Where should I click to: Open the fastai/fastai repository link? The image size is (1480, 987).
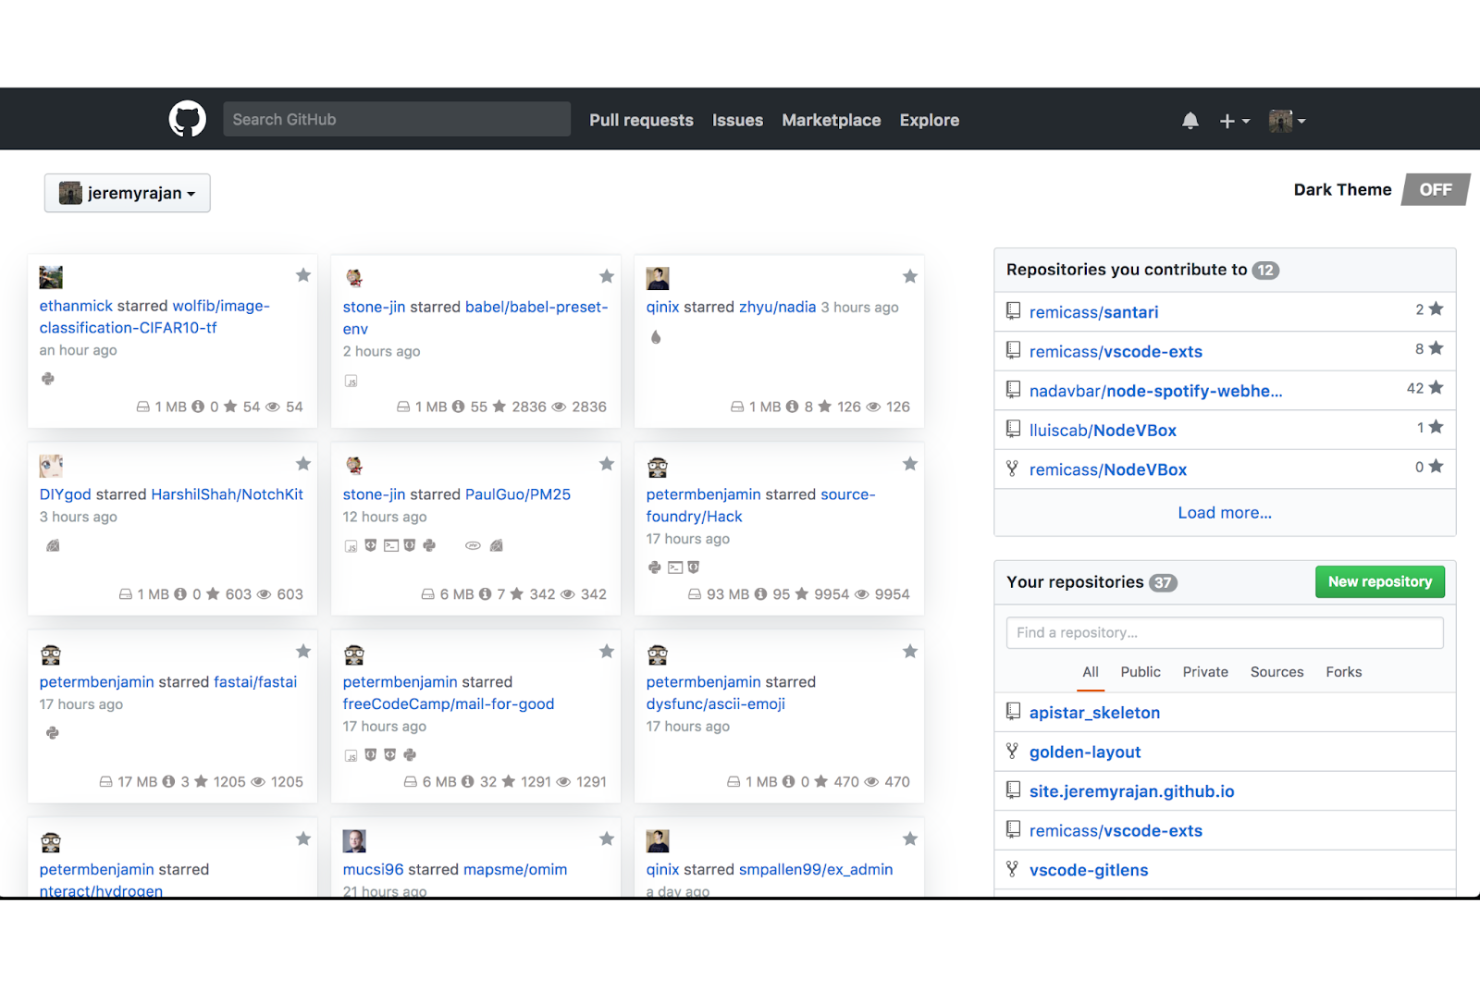[255, 682]
